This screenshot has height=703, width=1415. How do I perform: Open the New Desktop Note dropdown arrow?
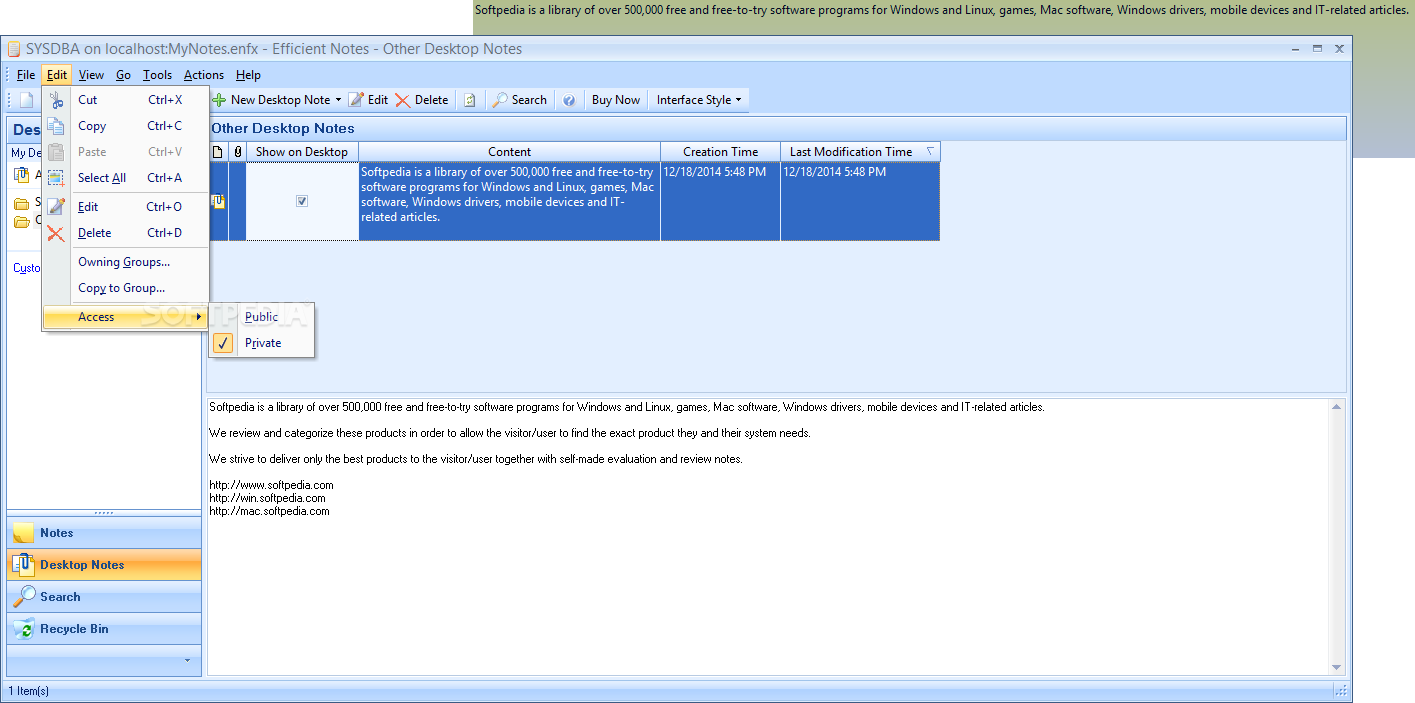(338, 100)
